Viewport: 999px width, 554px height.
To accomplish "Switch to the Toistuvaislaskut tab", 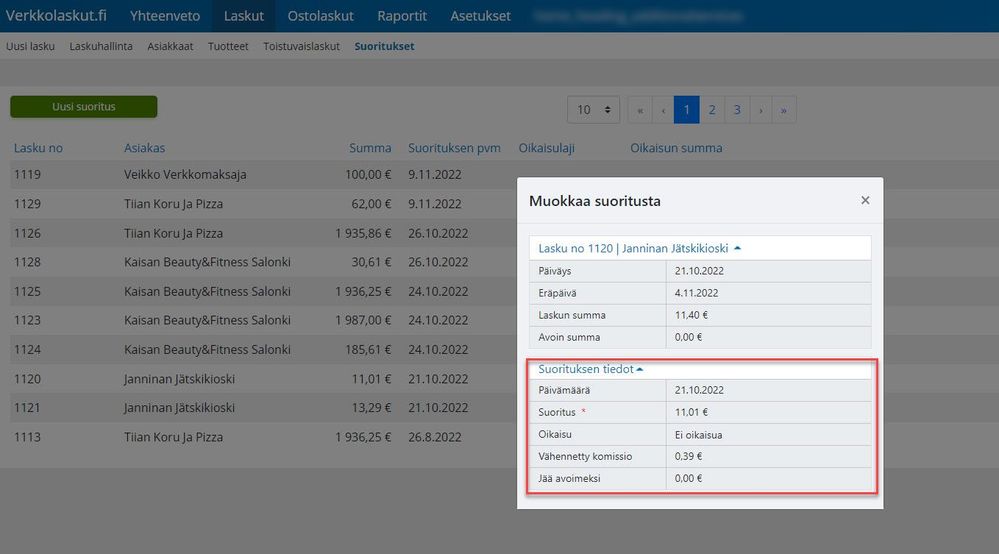I will click(301, 46).
